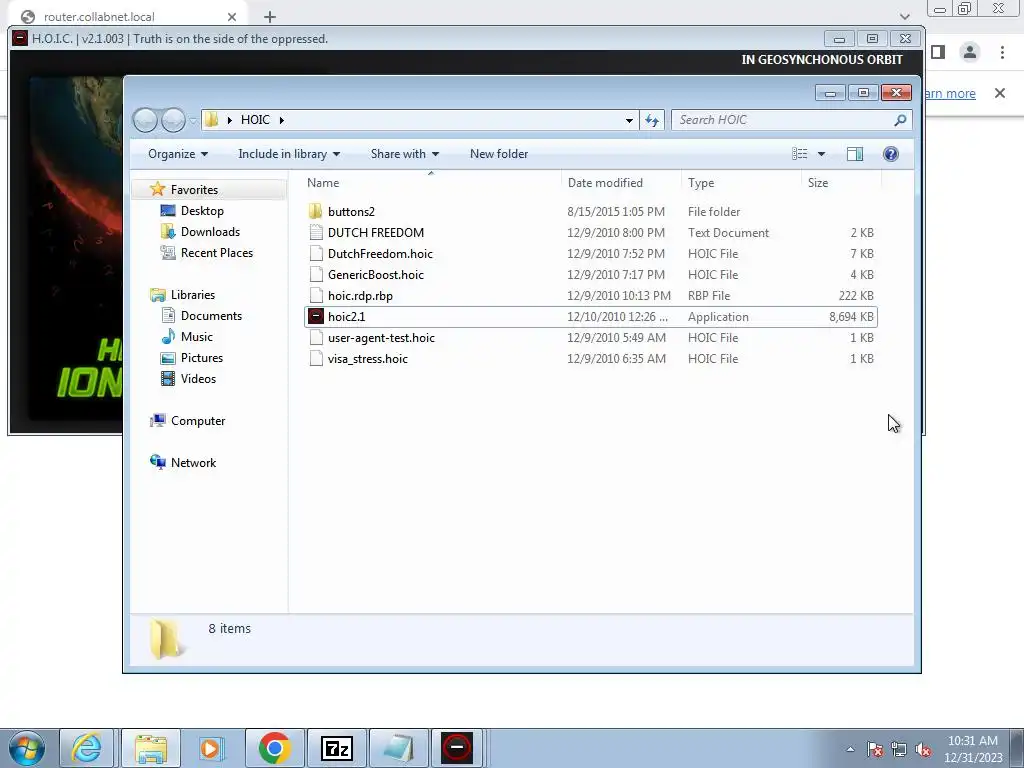Viewport: 1024px width, 768px height.
Task: Switch to HOIC app on taskbar
Action: [x=456, y=748]
